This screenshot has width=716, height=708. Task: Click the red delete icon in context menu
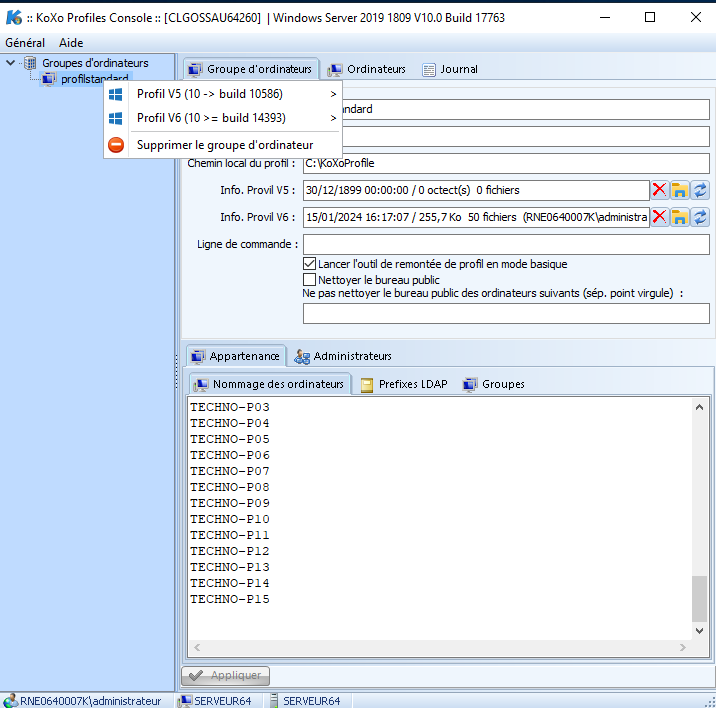pyautogui.click(x=116, y=145)
